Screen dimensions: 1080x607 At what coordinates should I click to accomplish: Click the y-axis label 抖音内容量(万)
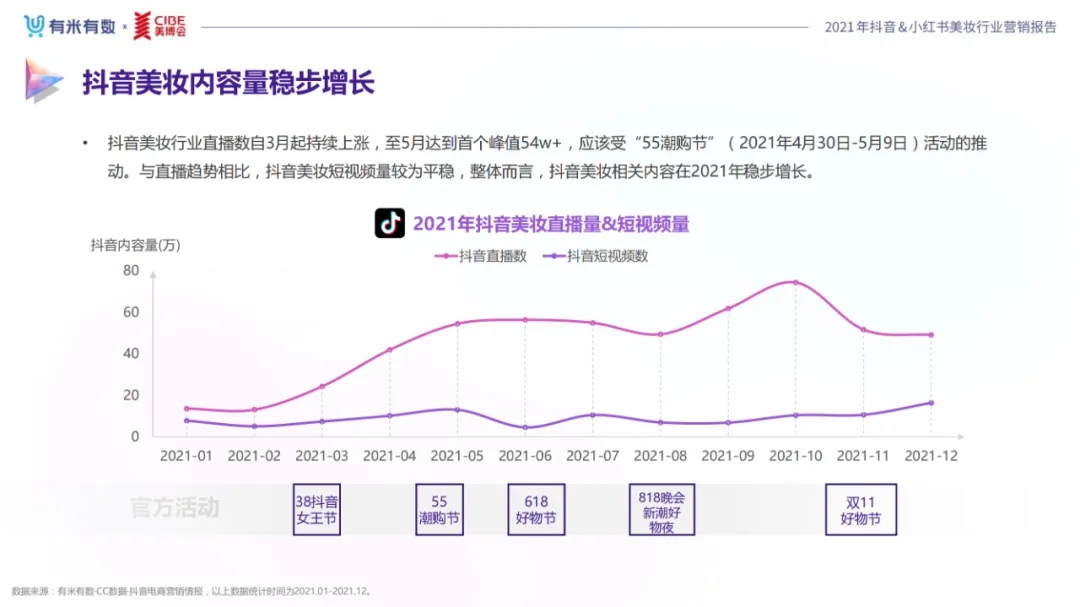coord(135,245)
